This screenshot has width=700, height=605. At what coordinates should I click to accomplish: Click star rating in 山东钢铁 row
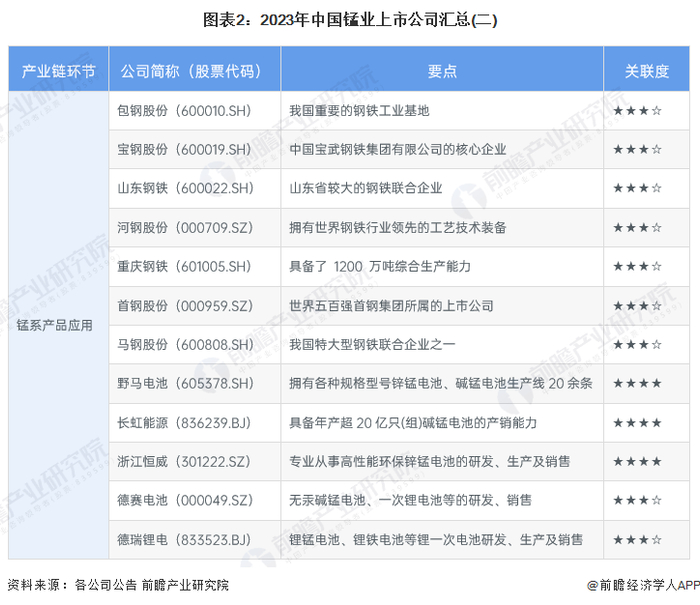(x=637, y=188)
